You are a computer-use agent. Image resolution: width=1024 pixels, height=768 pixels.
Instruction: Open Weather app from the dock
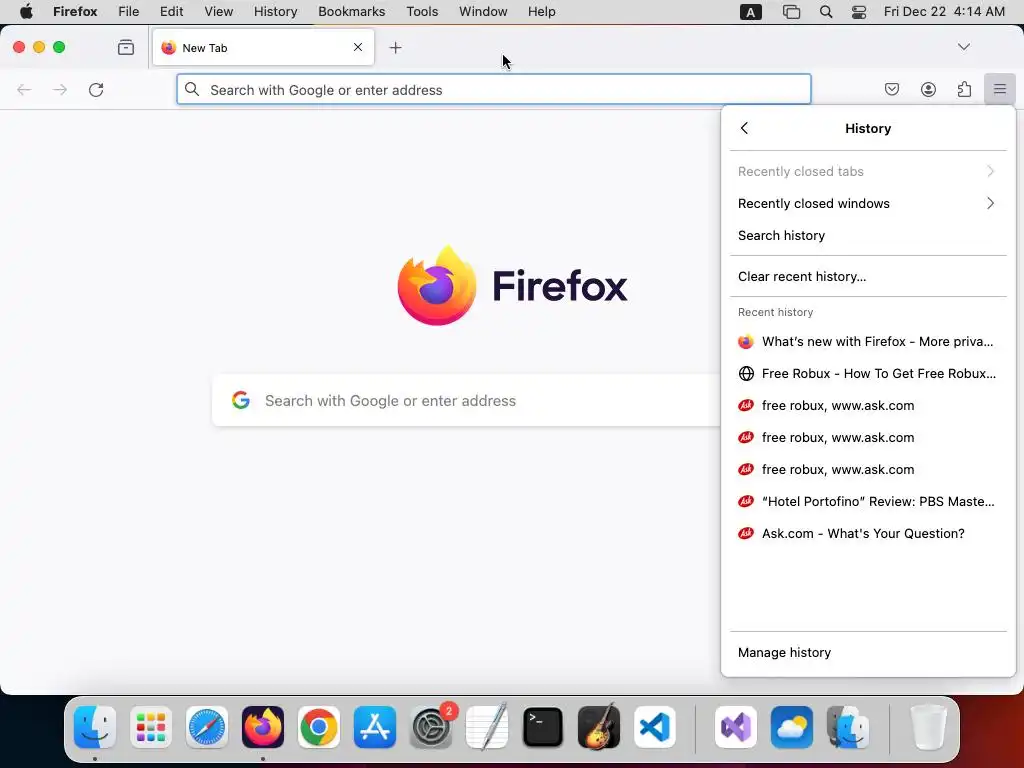[792, 727]
